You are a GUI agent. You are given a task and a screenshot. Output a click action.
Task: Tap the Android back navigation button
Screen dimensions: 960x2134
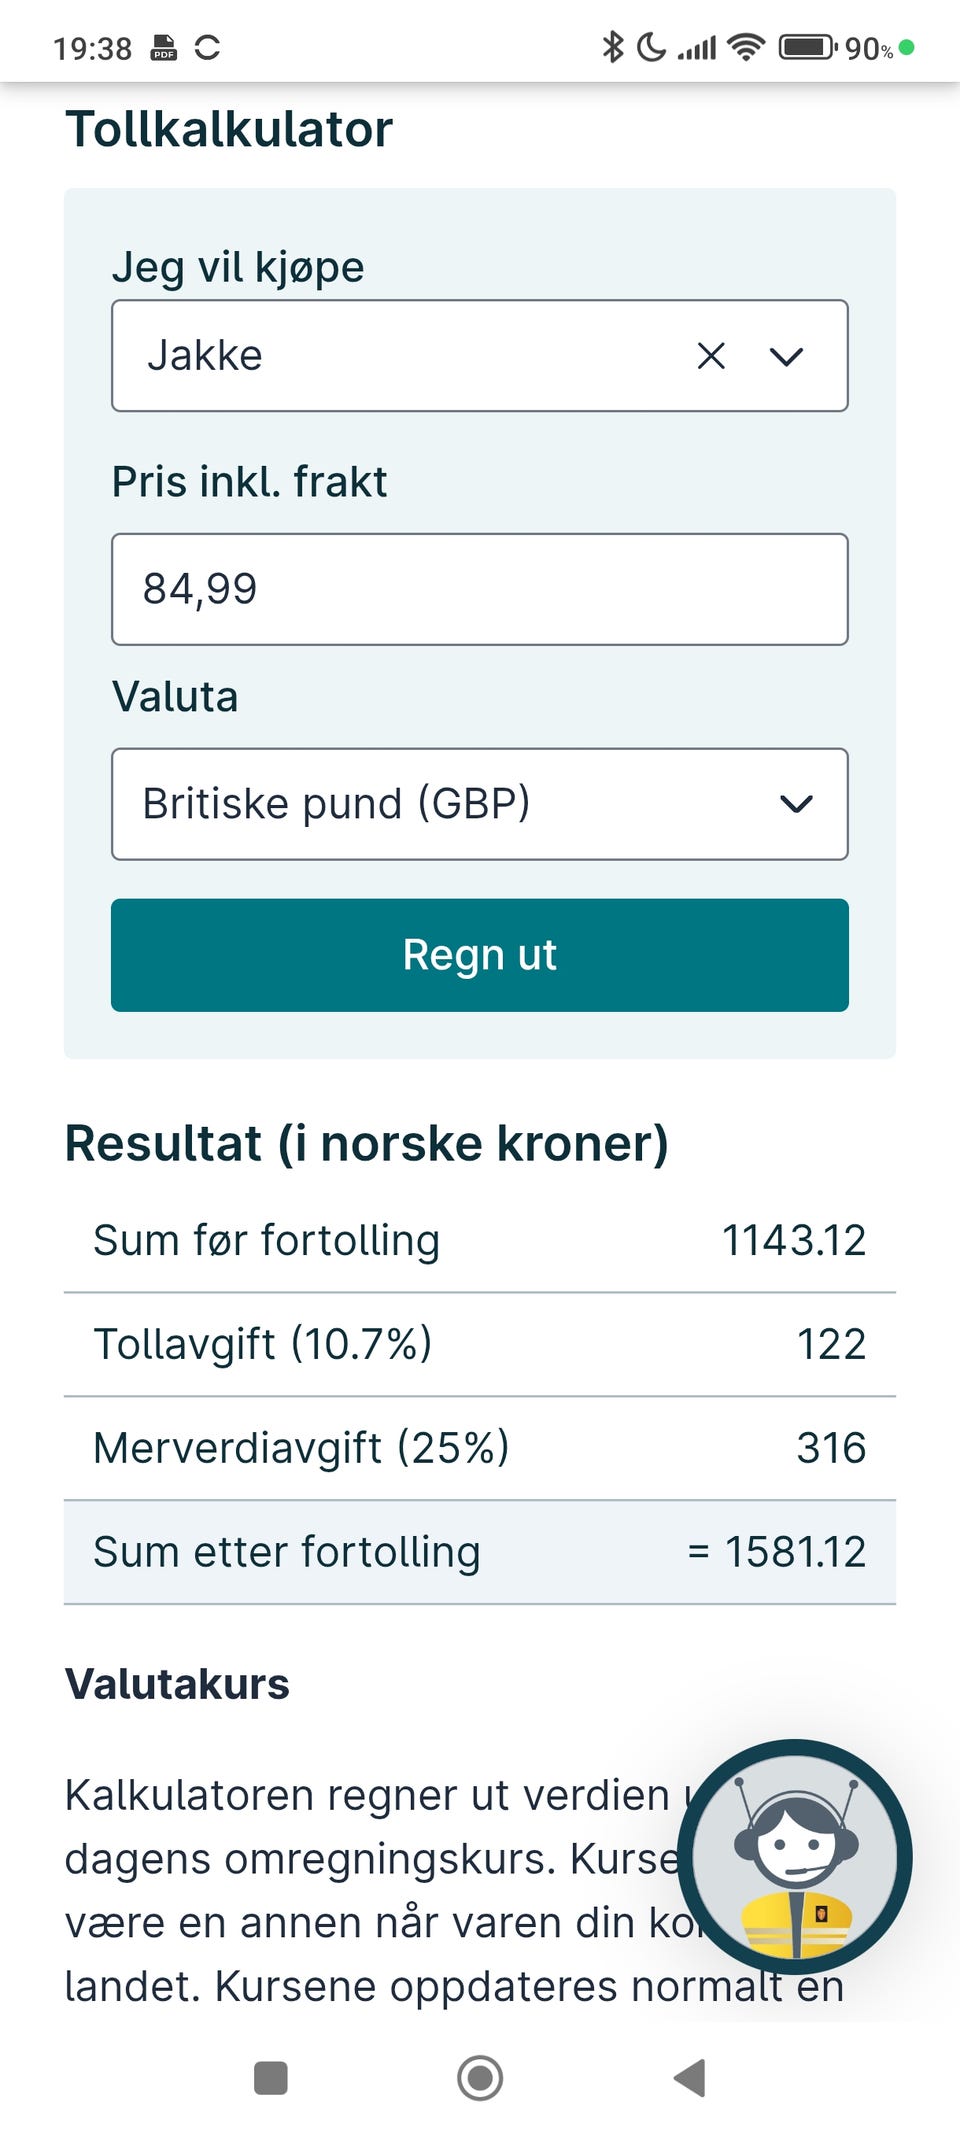pyautogui.click(x=690, y=2077)
